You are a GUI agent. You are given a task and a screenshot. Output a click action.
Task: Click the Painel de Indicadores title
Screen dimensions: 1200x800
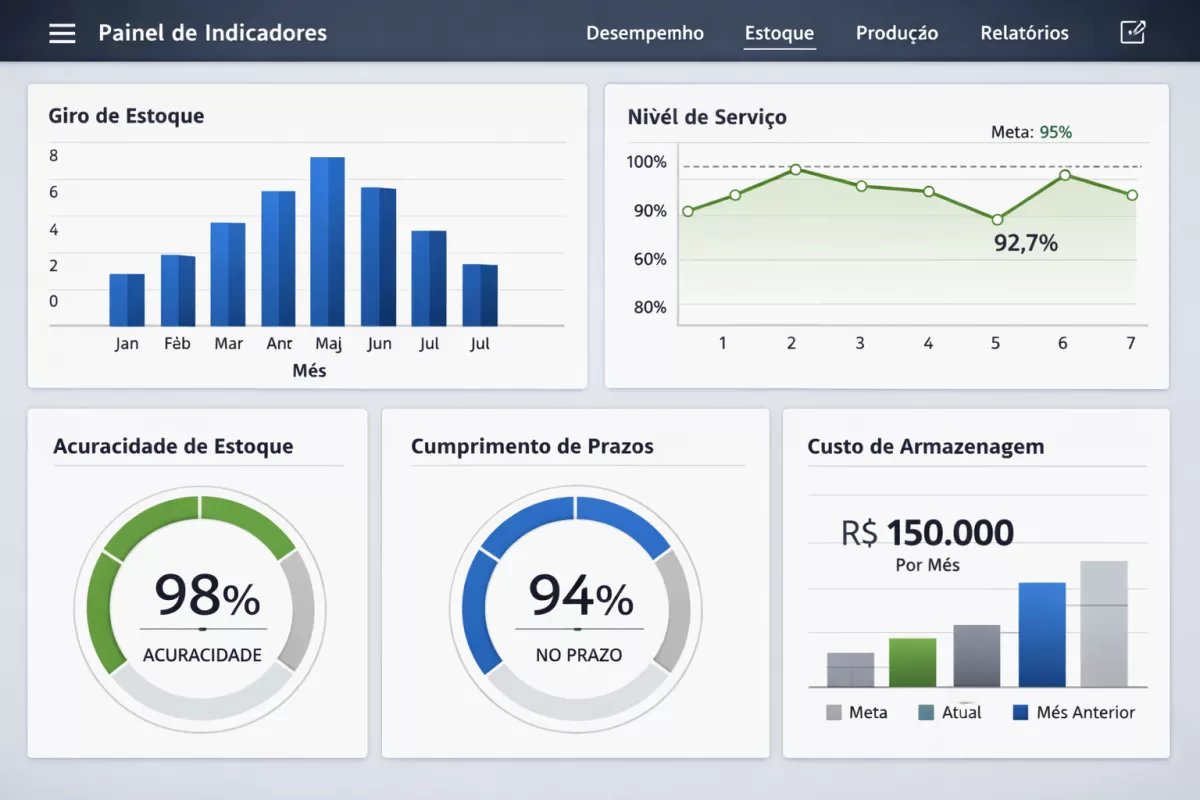click(x=213, y=33)
